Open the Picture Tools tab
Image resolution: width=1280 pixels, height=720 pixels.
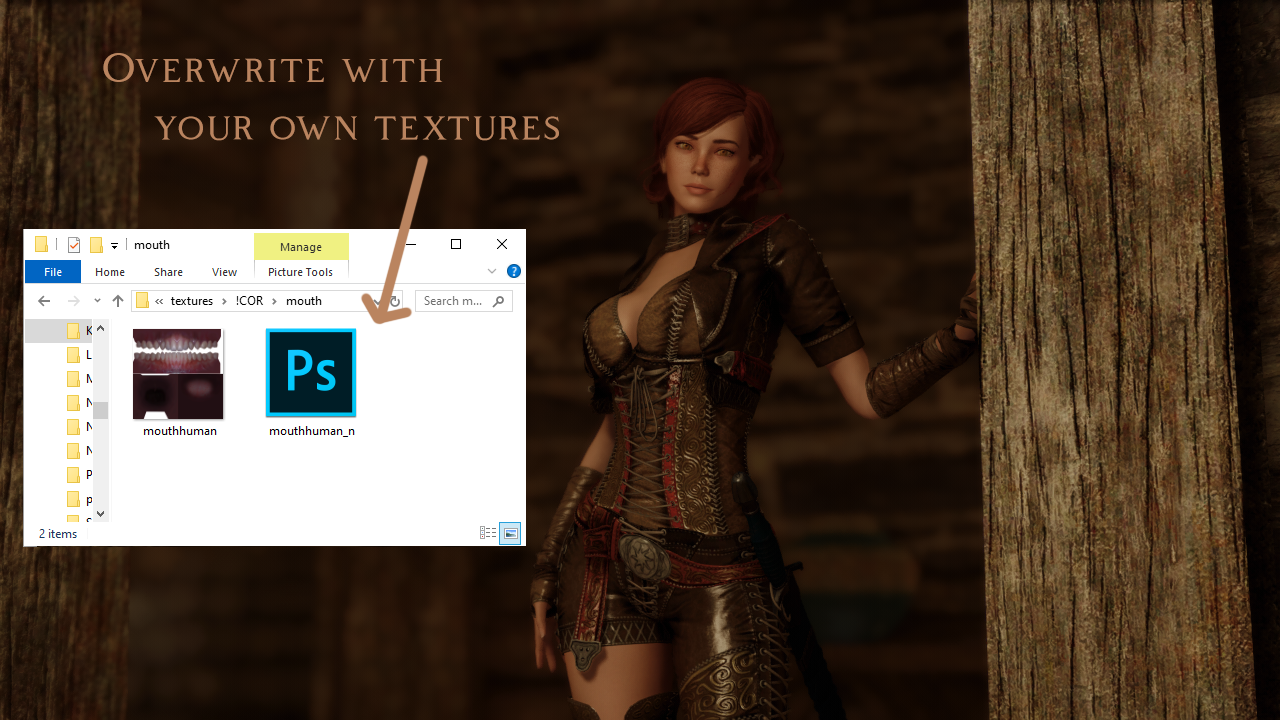pyautogui.click(x=300, y=272)
